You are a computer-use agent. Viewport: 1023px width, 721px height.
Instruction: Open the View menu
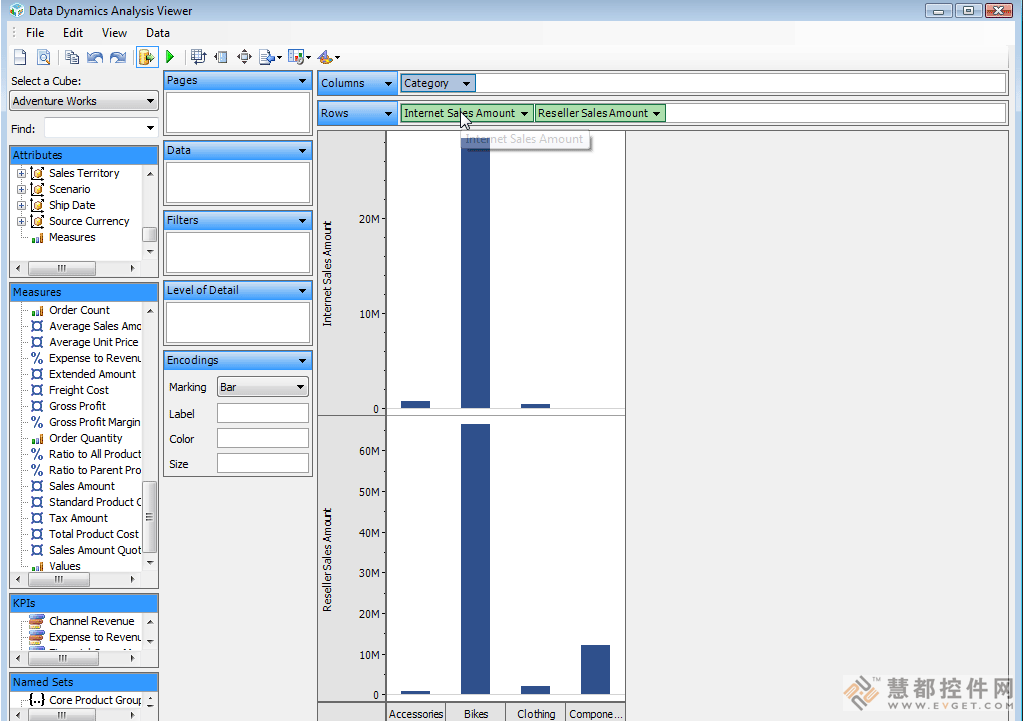click(x=114, y=33)
